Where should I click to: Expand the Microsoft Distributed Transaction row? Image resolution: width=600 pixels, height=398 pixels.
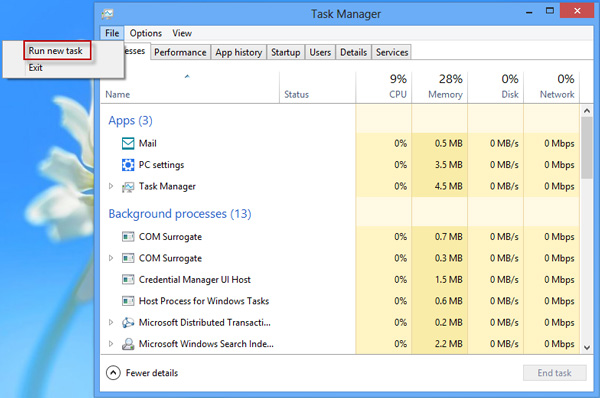click(x=111, y=323)
